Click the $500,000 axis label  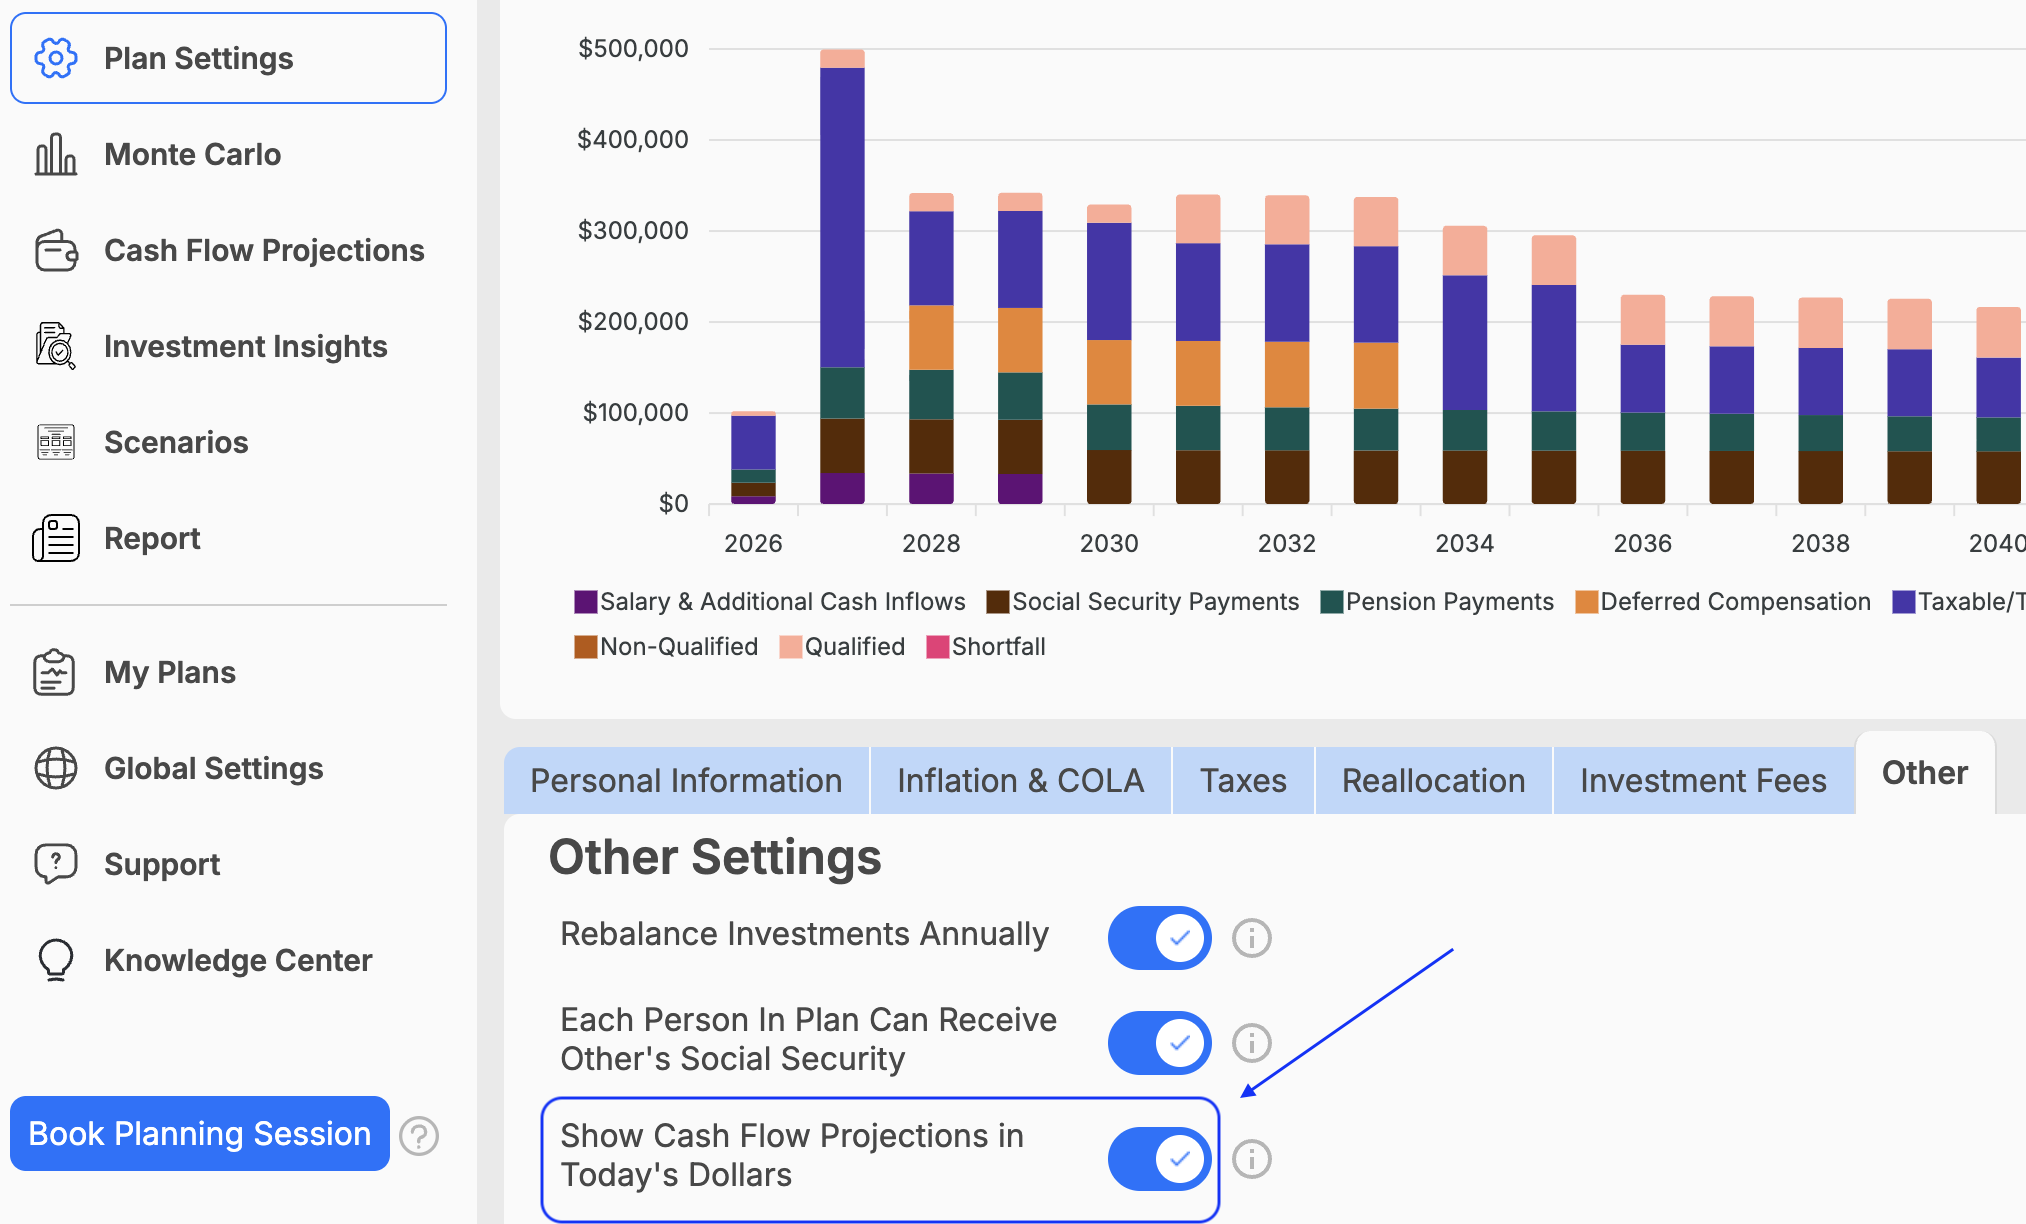tap(633, 48)
